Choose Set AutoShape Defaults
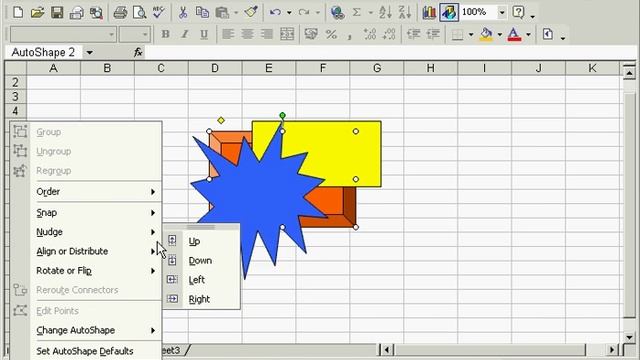This screenshot has height=360, width=640. pos(86,351)
